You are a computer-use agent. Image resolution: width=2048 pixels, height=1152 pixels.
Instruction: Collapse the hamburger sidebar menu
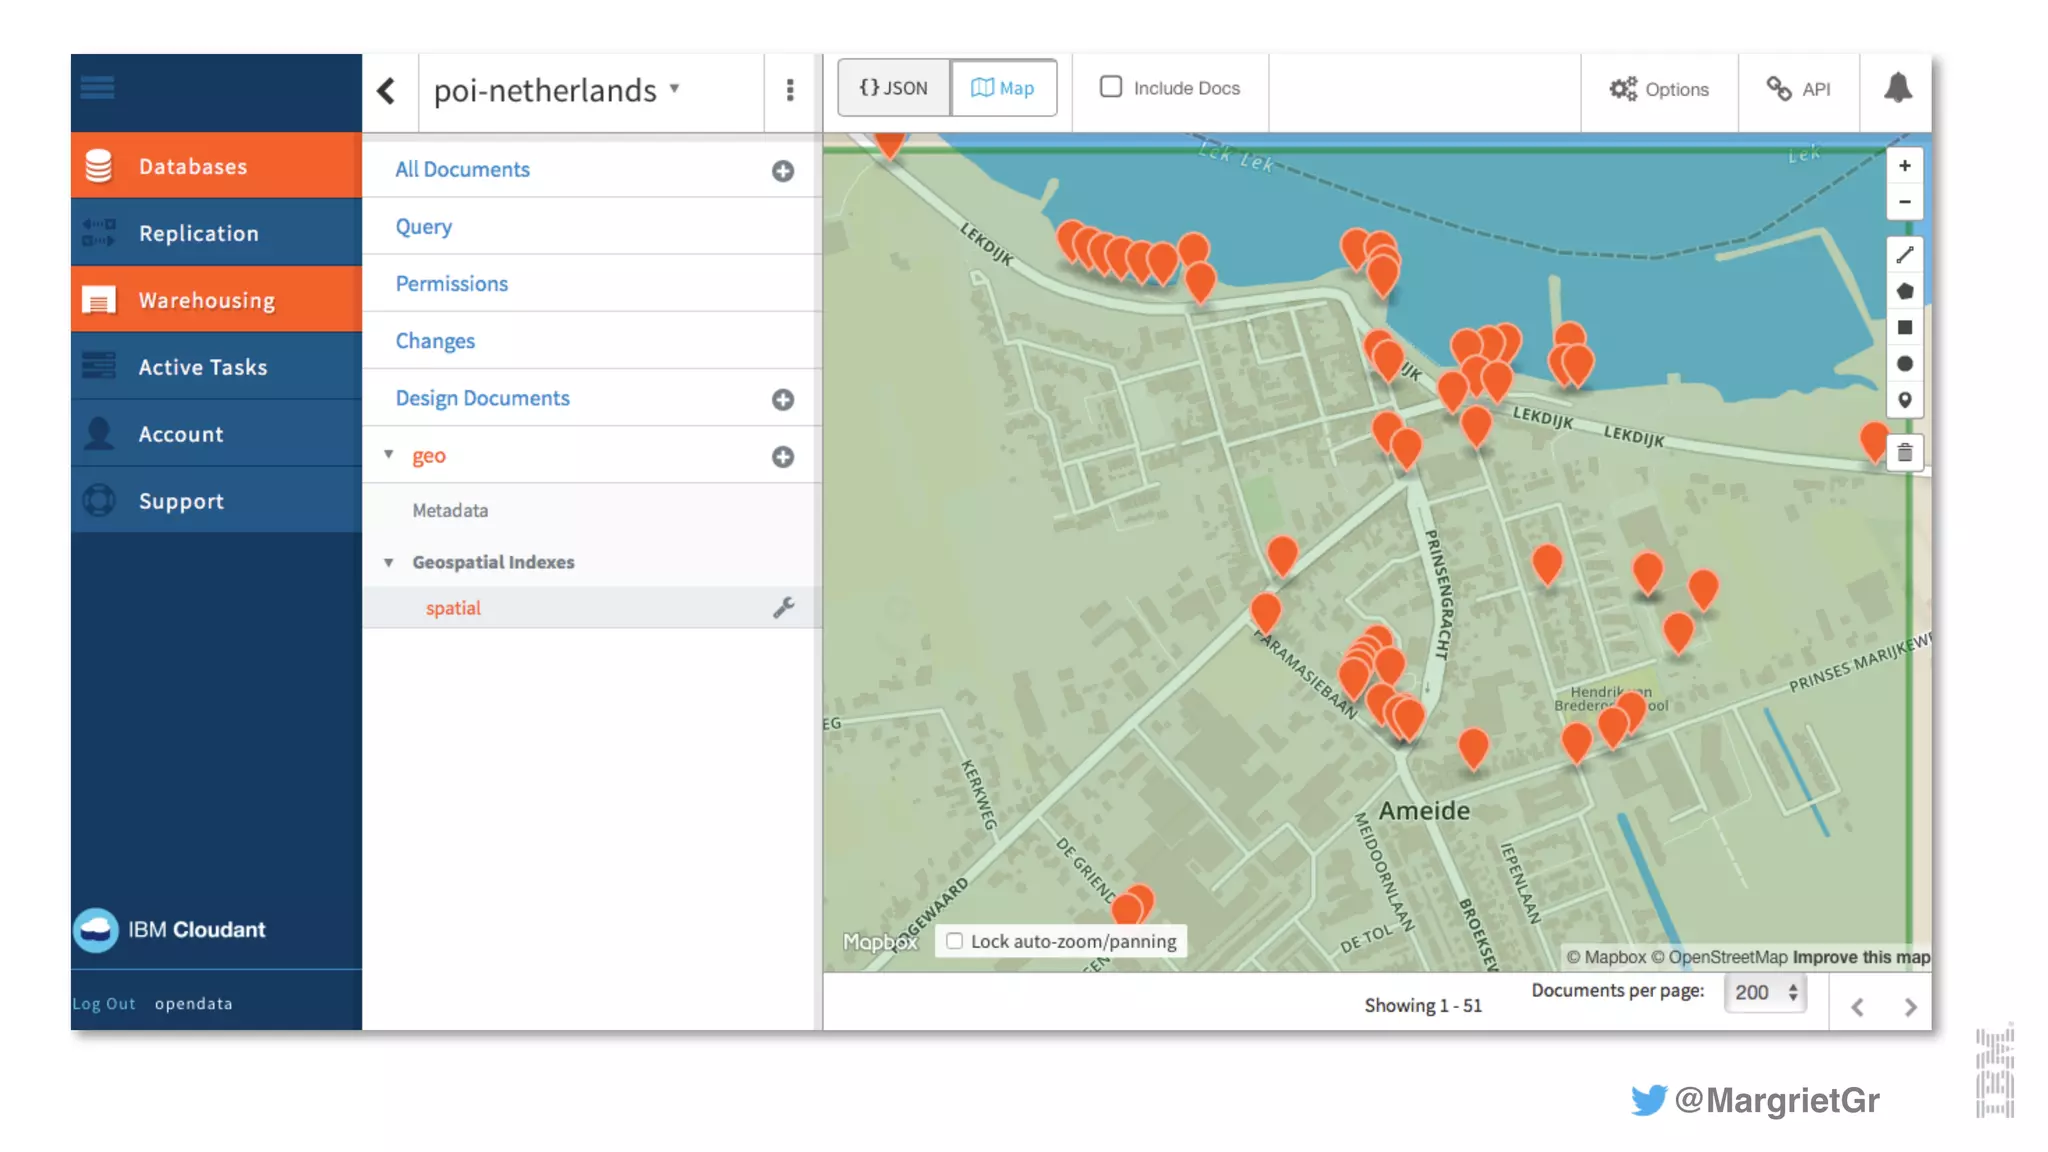pos(98,88)
